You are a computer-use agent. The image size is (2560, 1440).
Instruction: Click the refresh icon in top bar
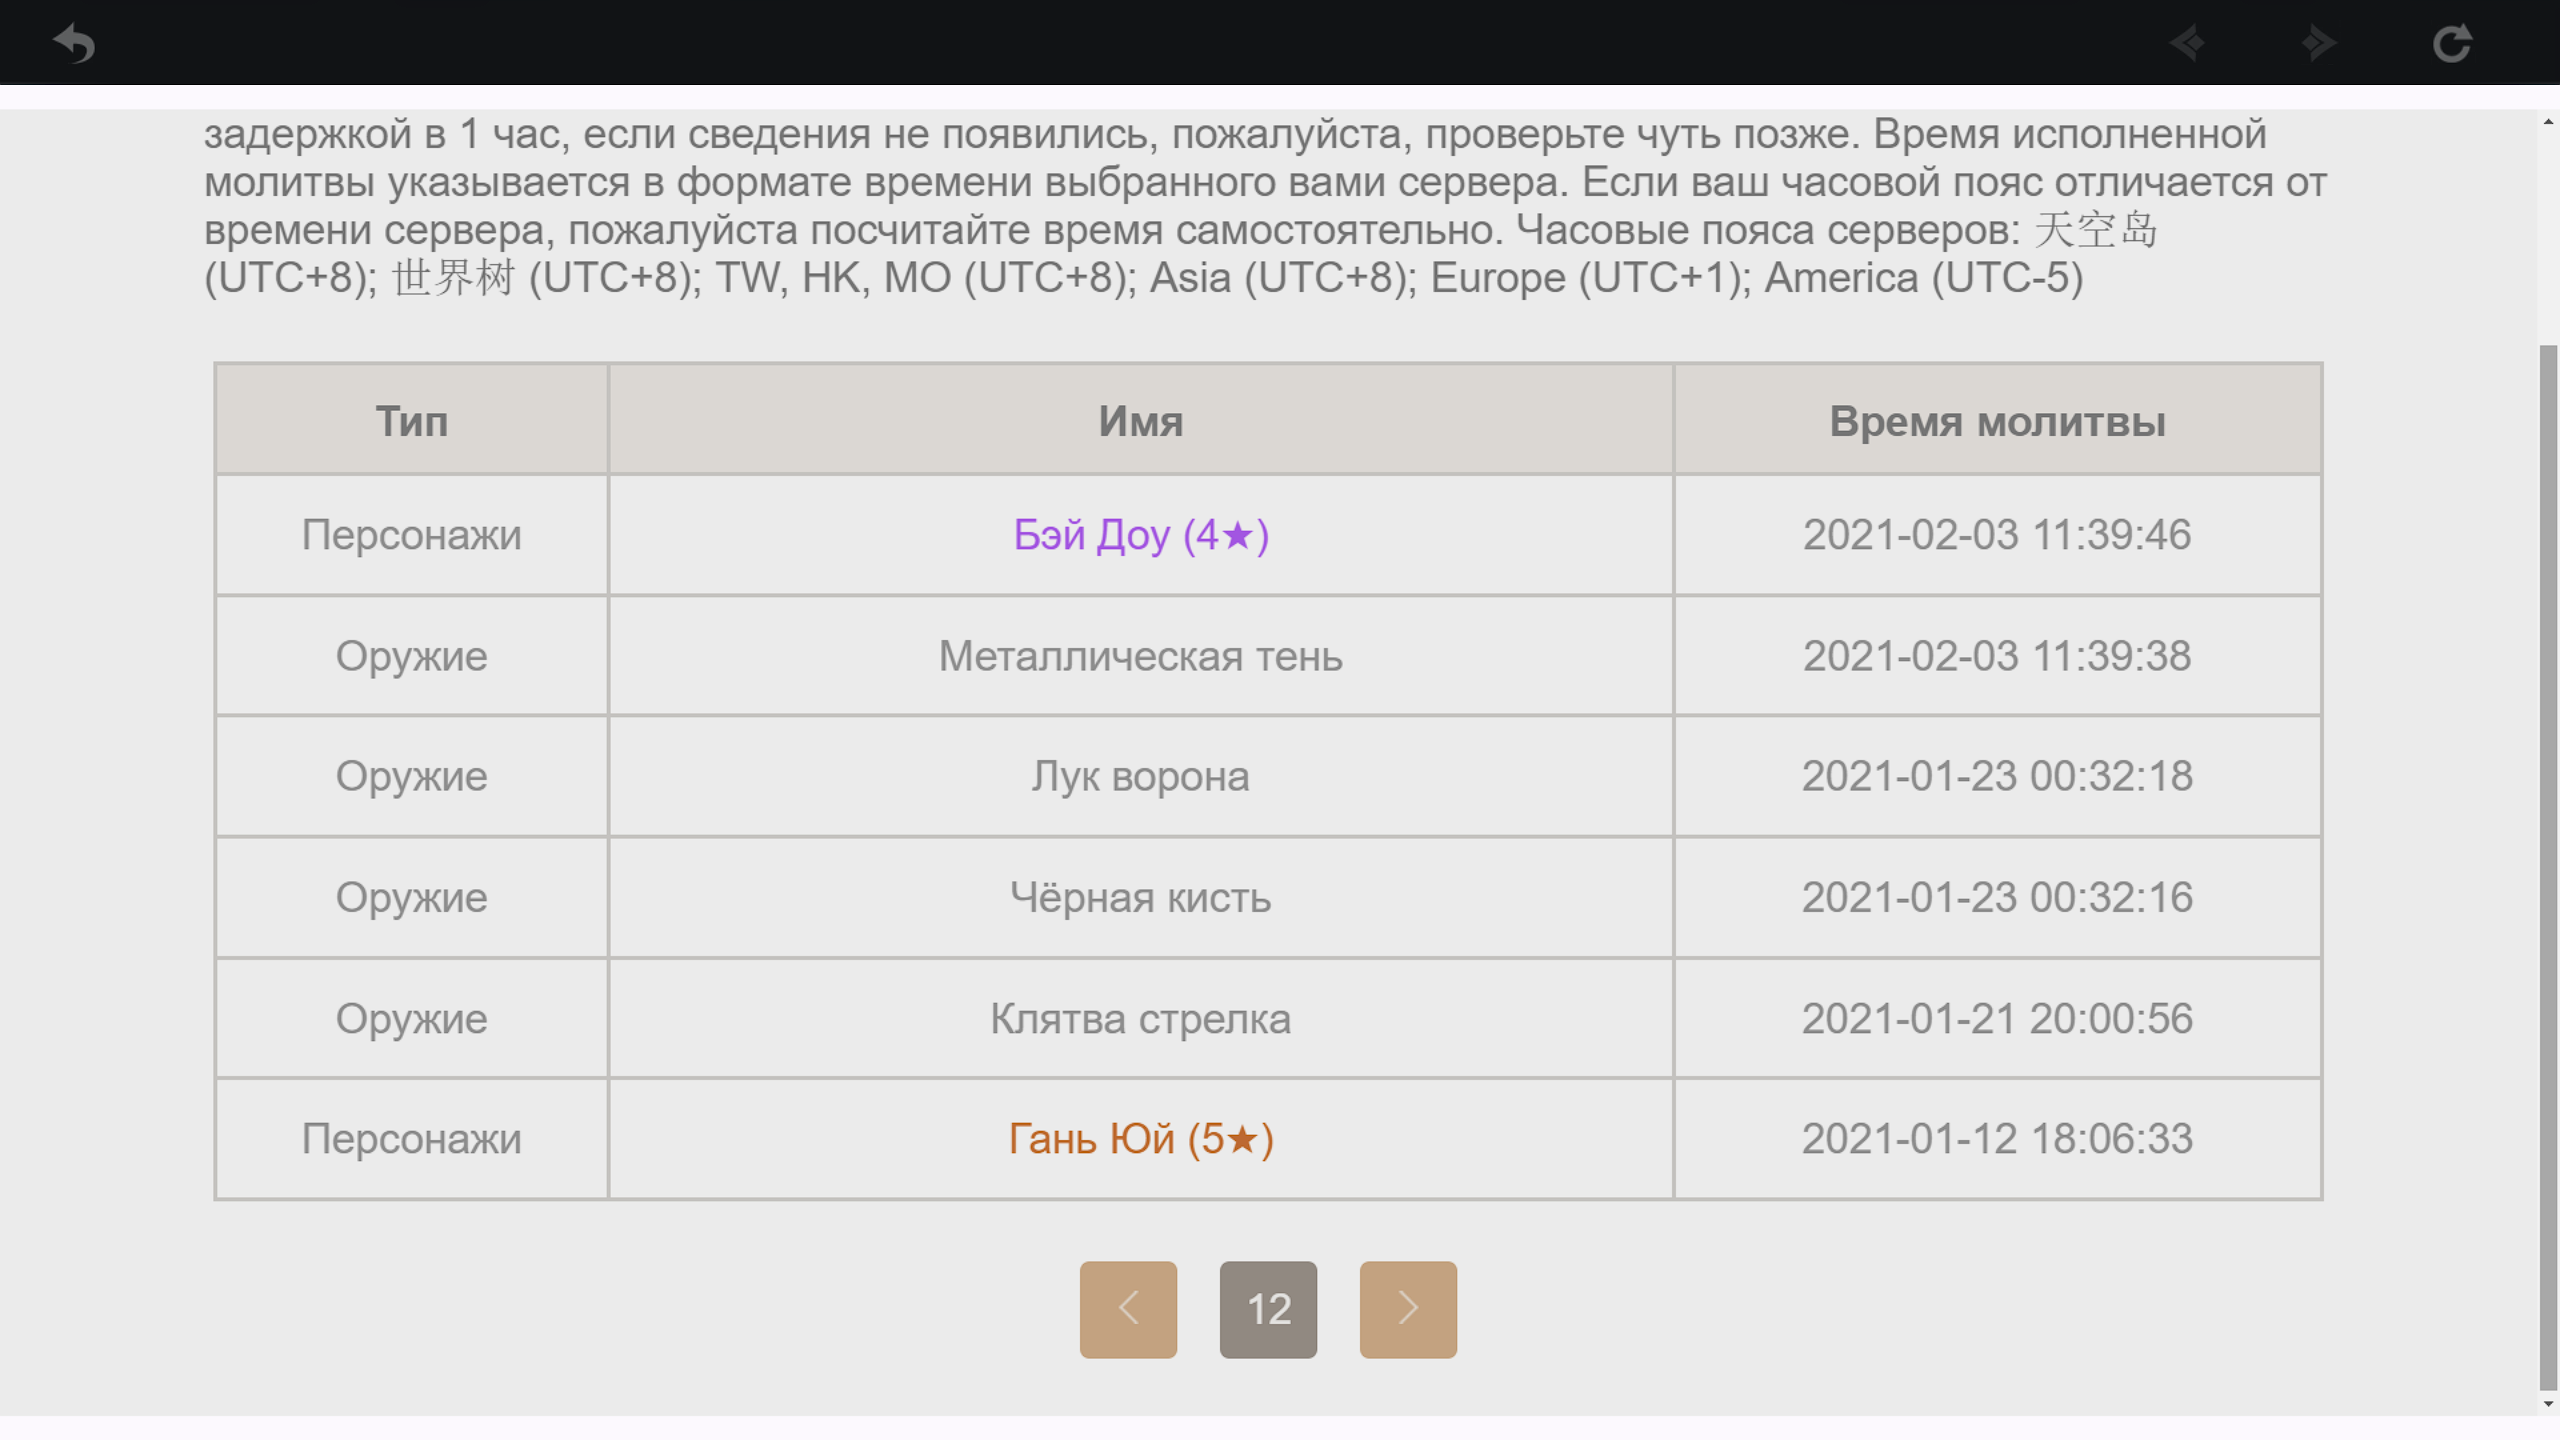(2451, 43)
